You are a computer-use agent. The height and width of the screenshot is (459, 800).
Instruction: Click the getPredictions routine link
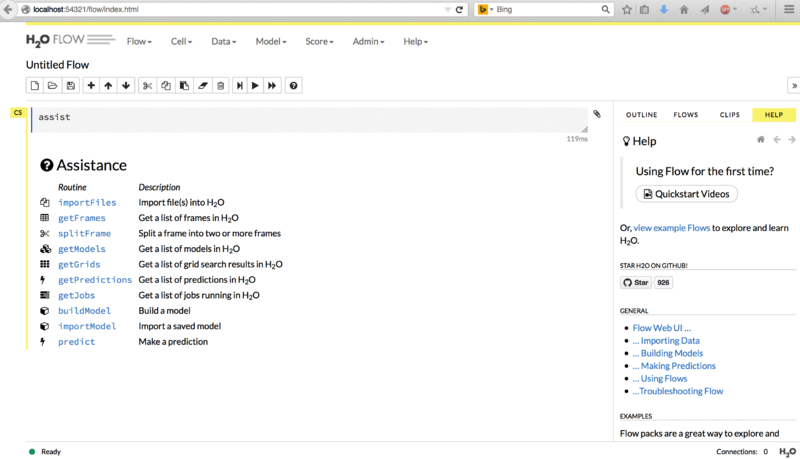(x=95, y=279)
